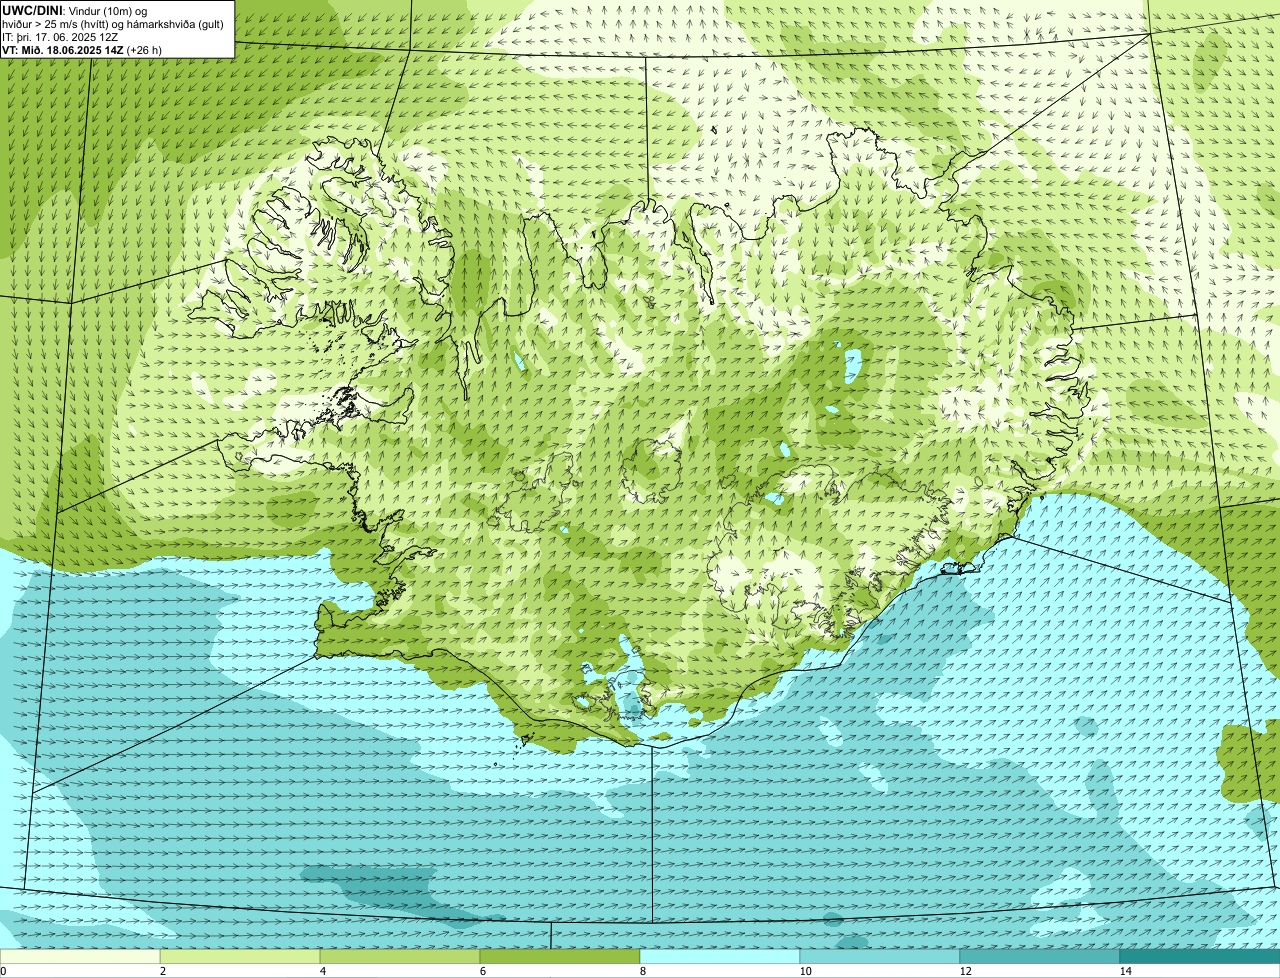Choose the 12–14 m/s teal legend segment
Image resolution: width=1280 pixels, height=978 pixels.
pos(1040,956)
